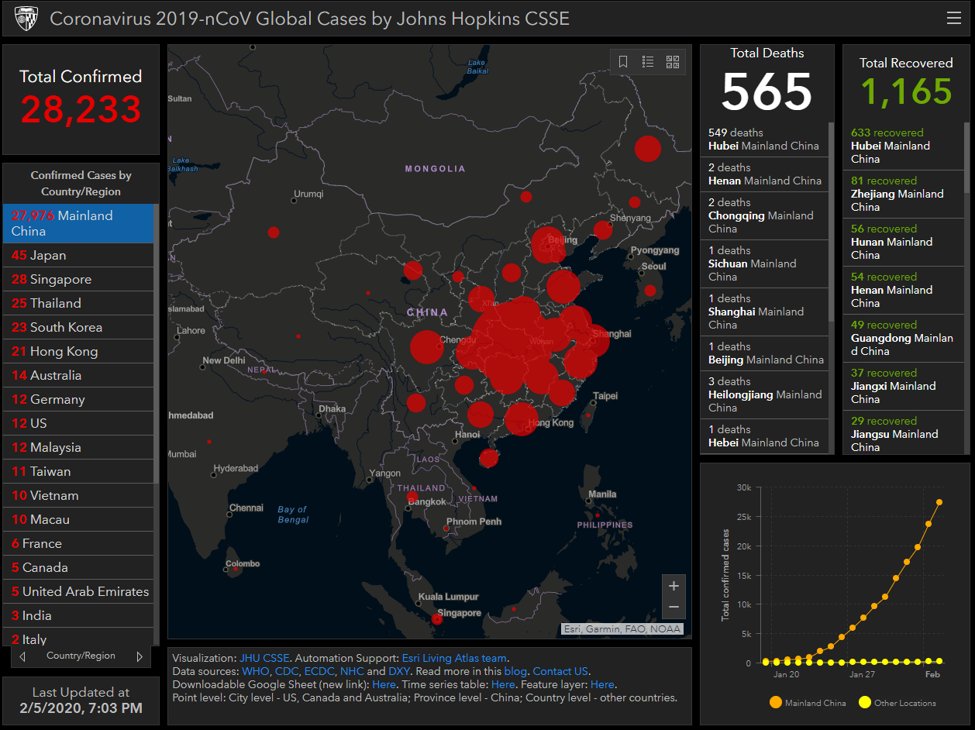Select 81 recovered Zhejiang entry

click(903, 193)
